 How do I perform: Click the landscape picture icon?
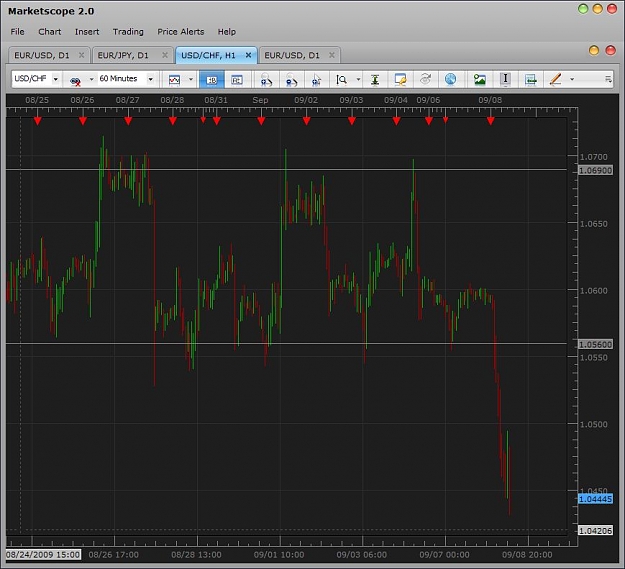pos(480,80)
